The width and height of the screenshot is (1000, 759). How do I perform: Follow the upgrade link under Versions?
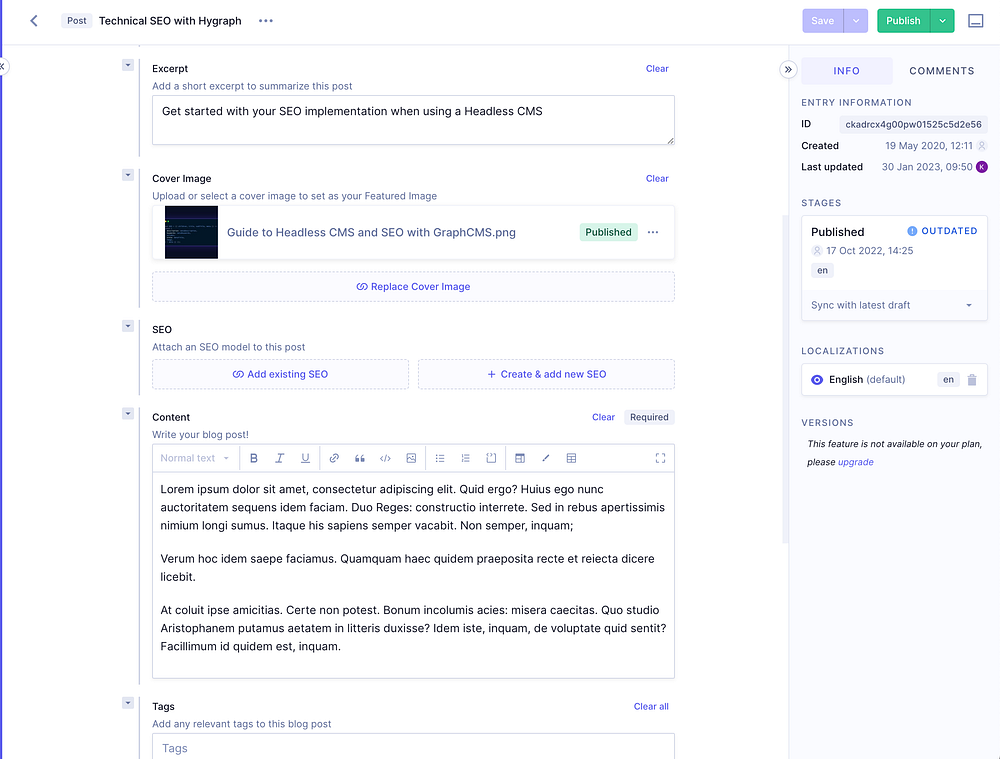(856, 462)
